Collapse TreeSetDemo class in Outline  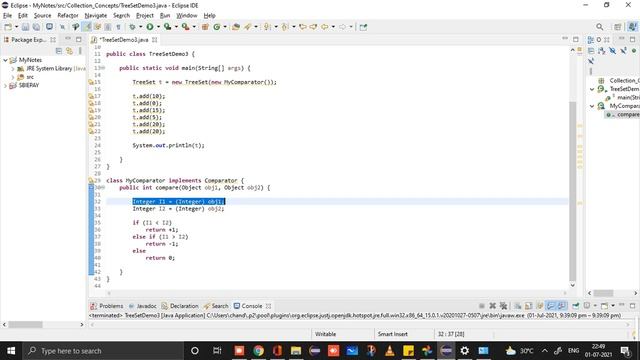pos(592,89)
